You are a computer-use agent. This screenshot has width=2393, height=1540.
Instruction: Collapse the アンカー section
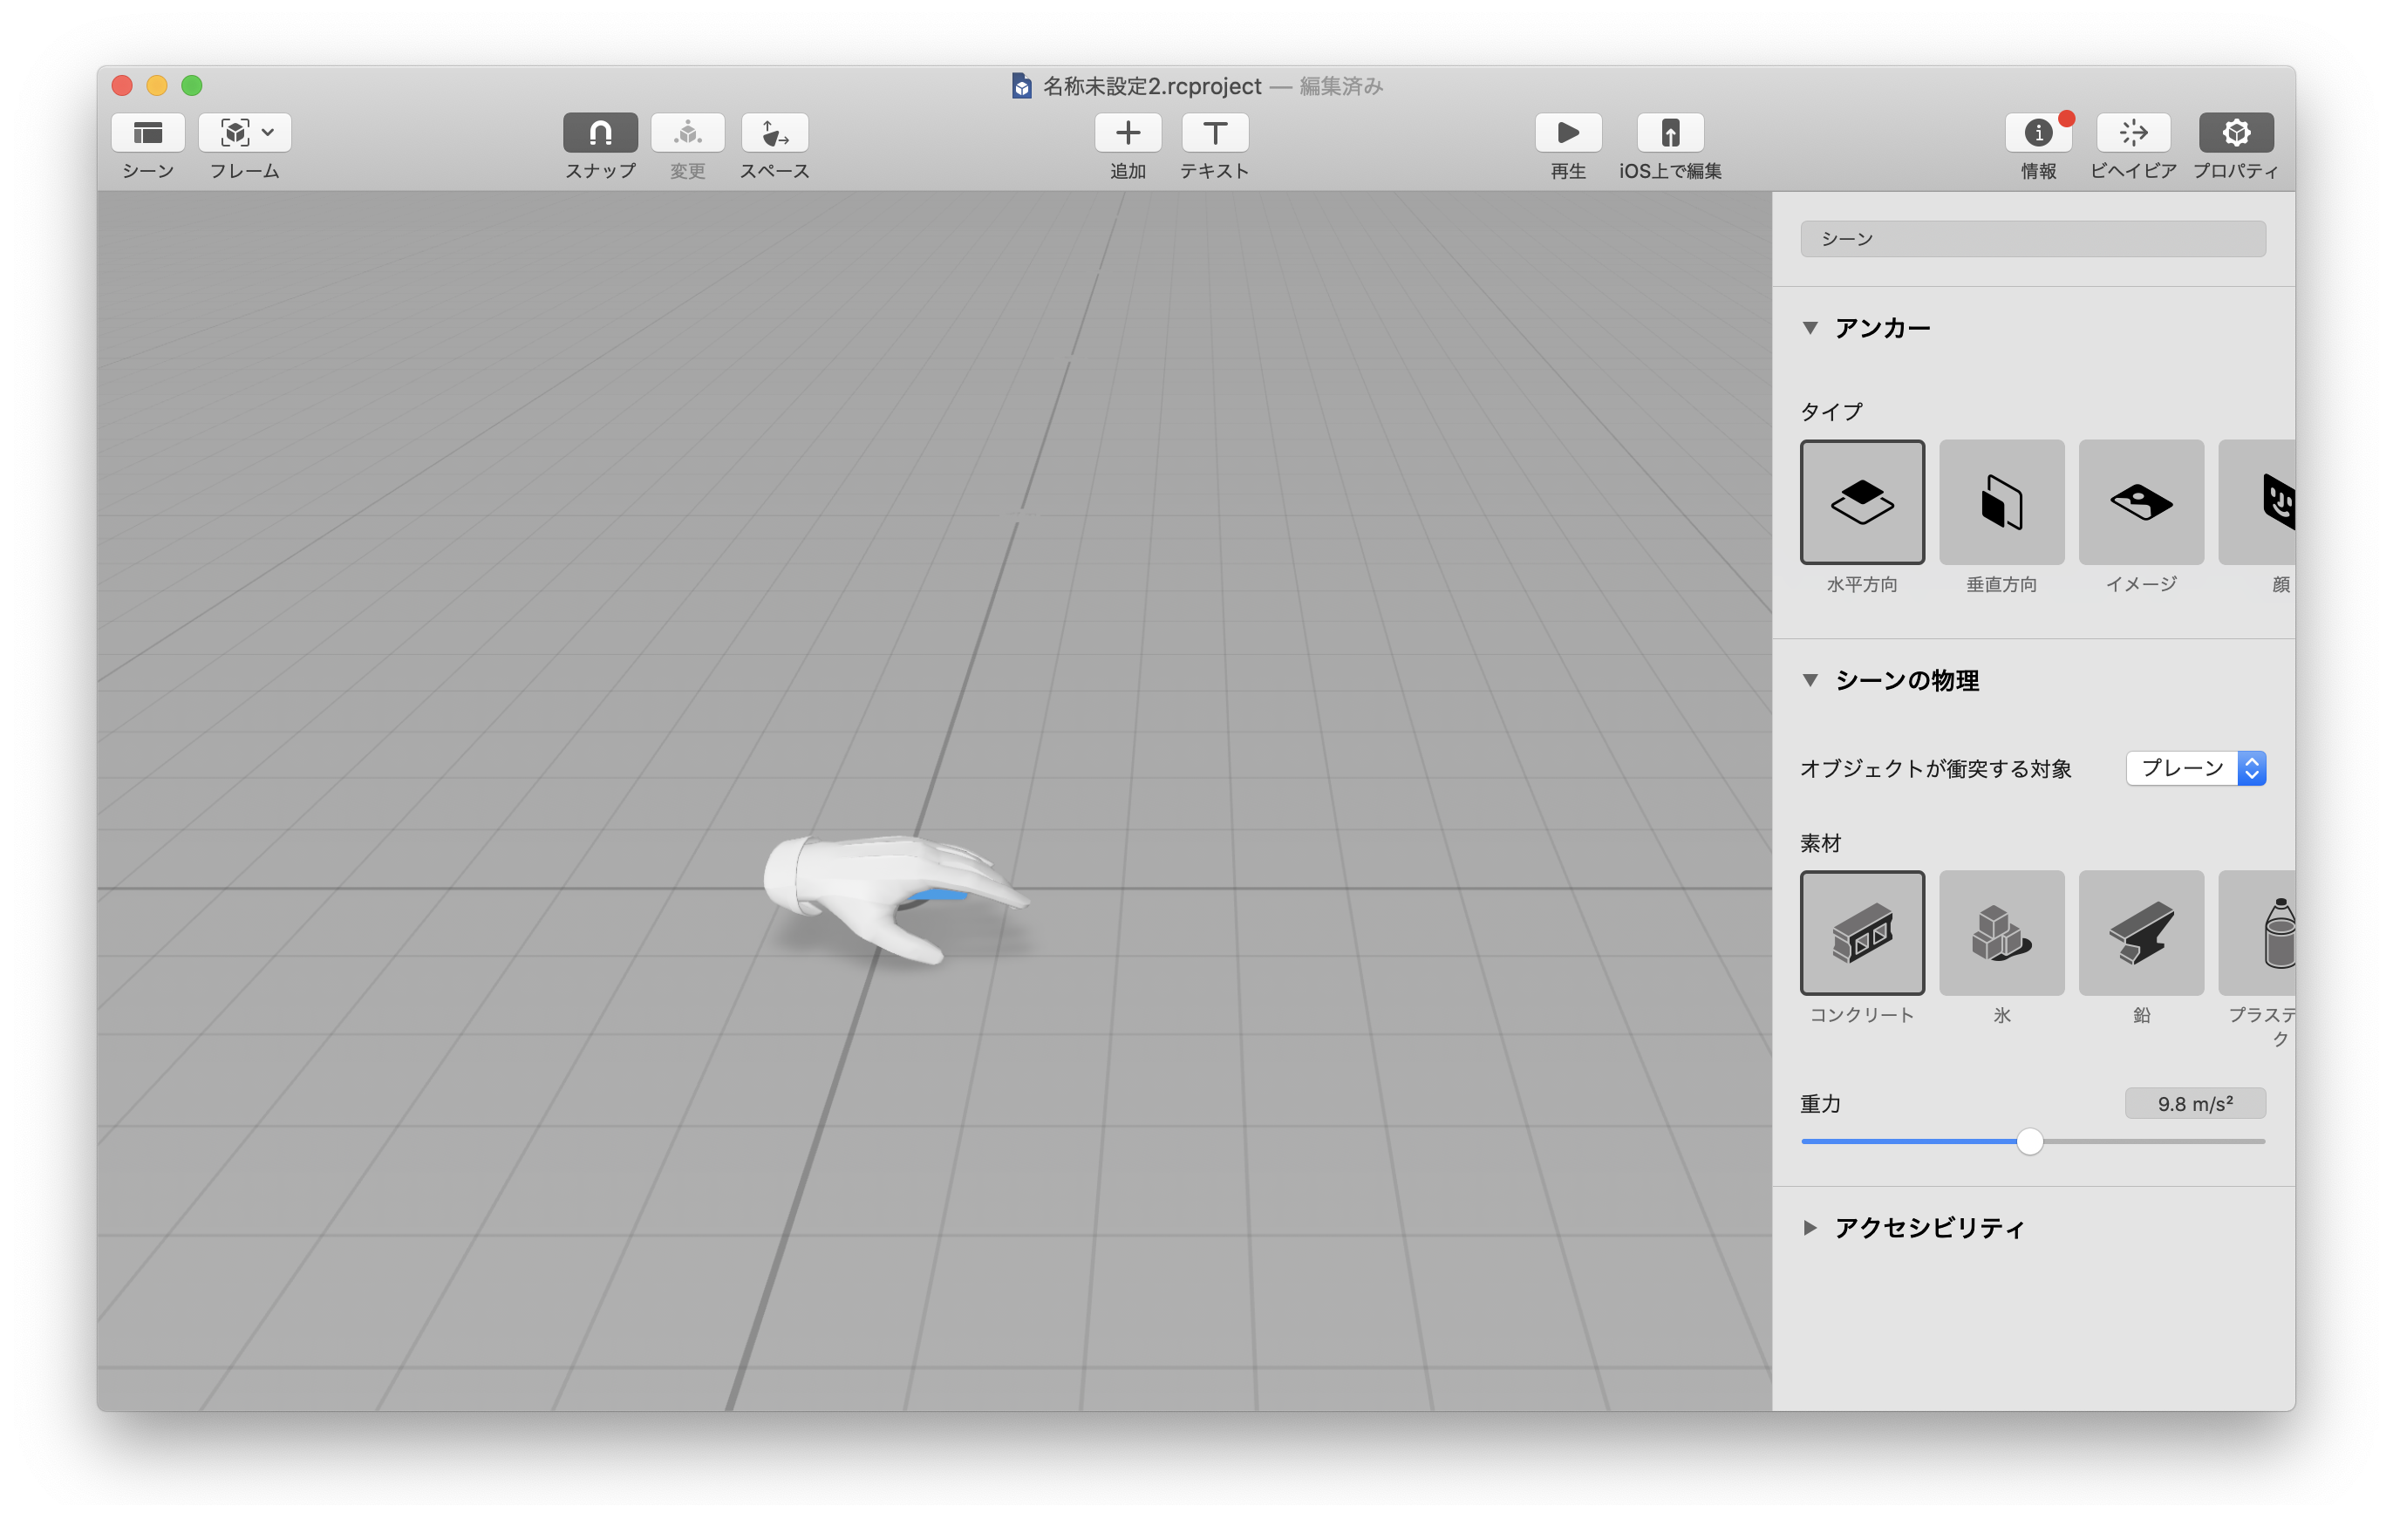tap(1809, 328)
